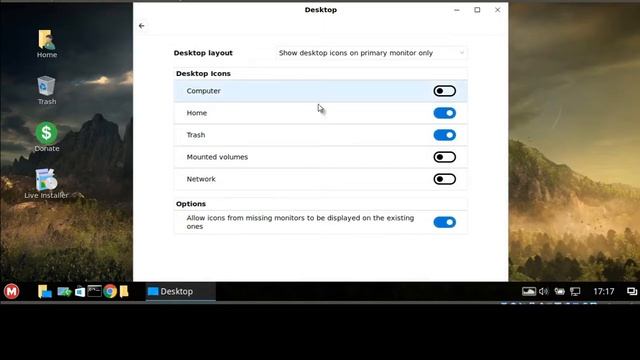Click the 17:17 clock on the panel
Image resolution: width=640 pixels, height=360 pixels.
[x=603, y=291]
